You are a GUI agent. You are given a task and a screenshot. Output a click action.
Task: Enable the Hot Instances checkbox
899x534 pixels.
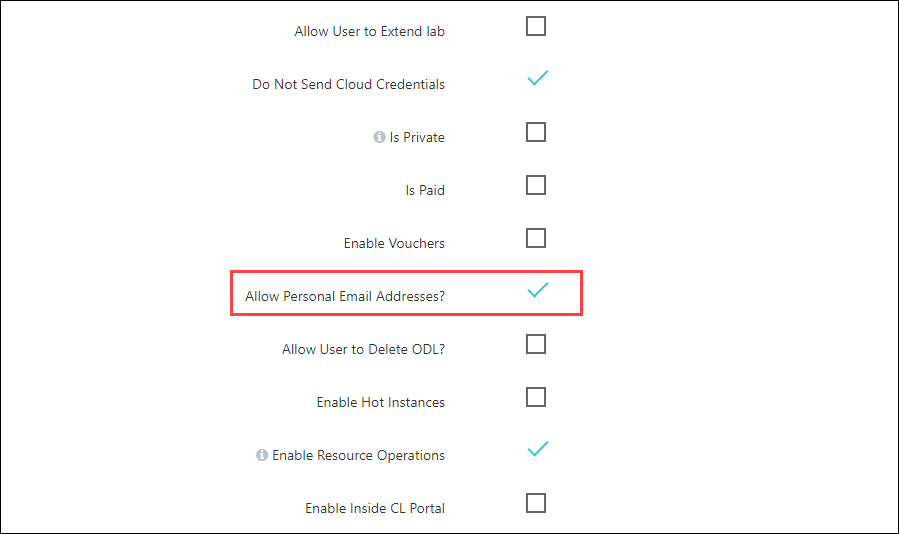536,397
